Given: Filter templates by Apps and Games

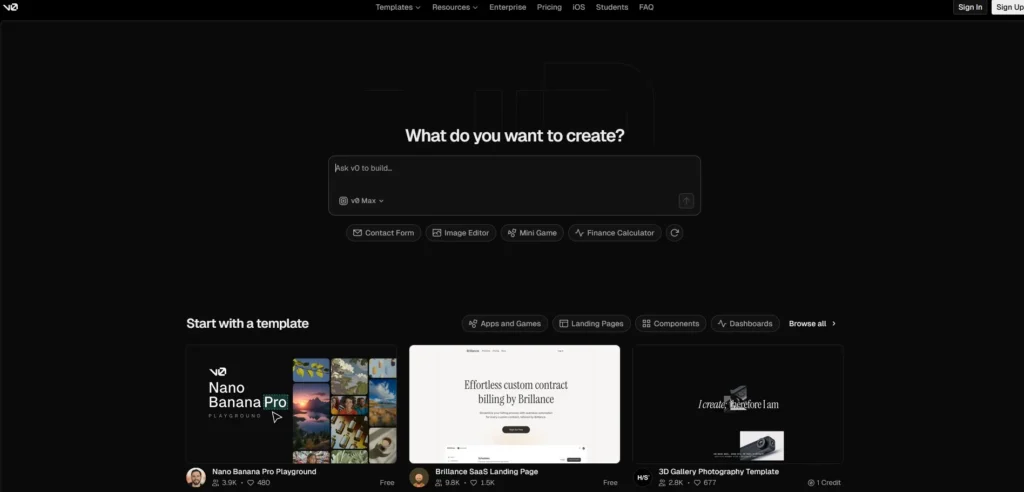Looking at the screenshot, I should pos(504,323).
